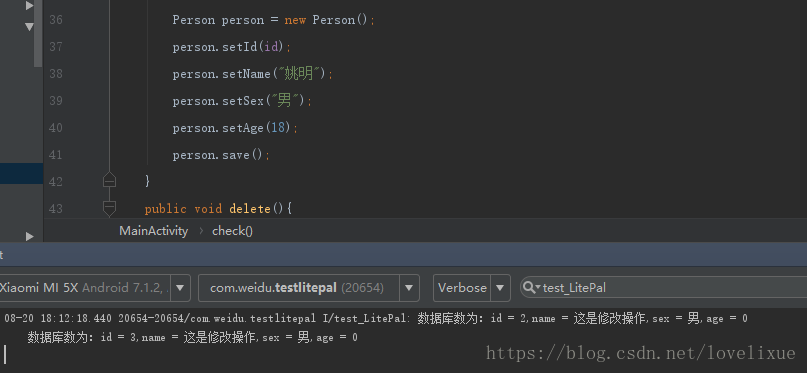Select check() in the breadcrumb bar
Viewport: 807px width, 373px height.
(233, 231)
